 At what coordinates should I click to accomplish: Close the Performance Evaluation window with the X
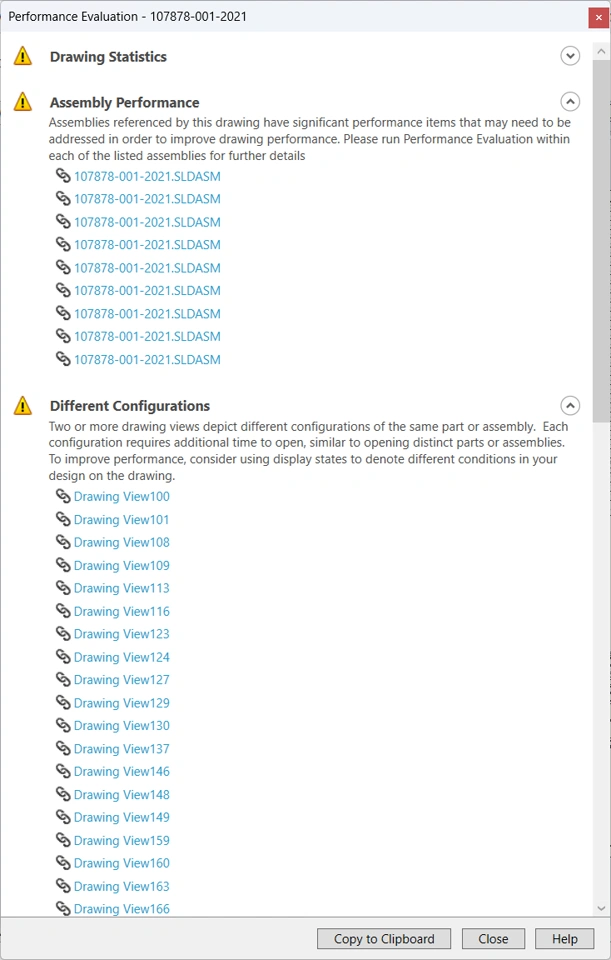[597, 17]
